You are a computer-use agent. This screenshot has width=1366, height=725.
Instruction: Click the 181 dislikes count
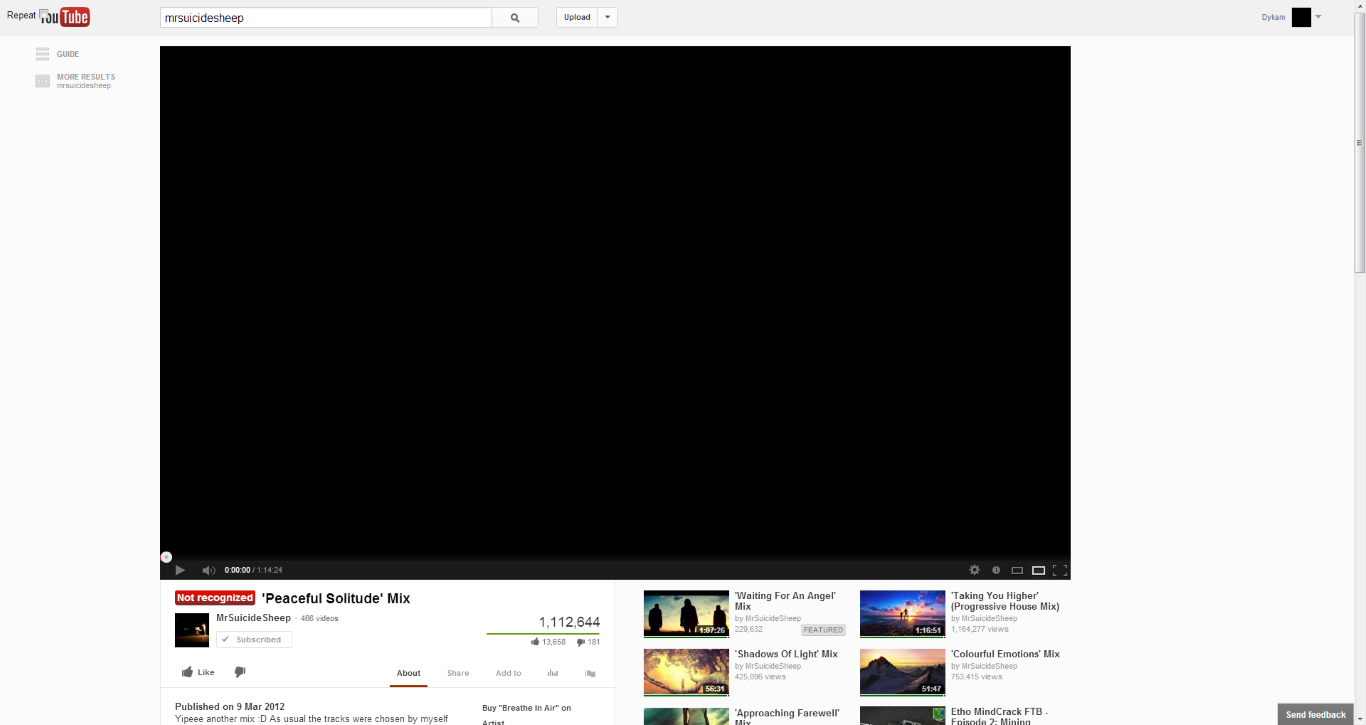(x=588, y=642)
